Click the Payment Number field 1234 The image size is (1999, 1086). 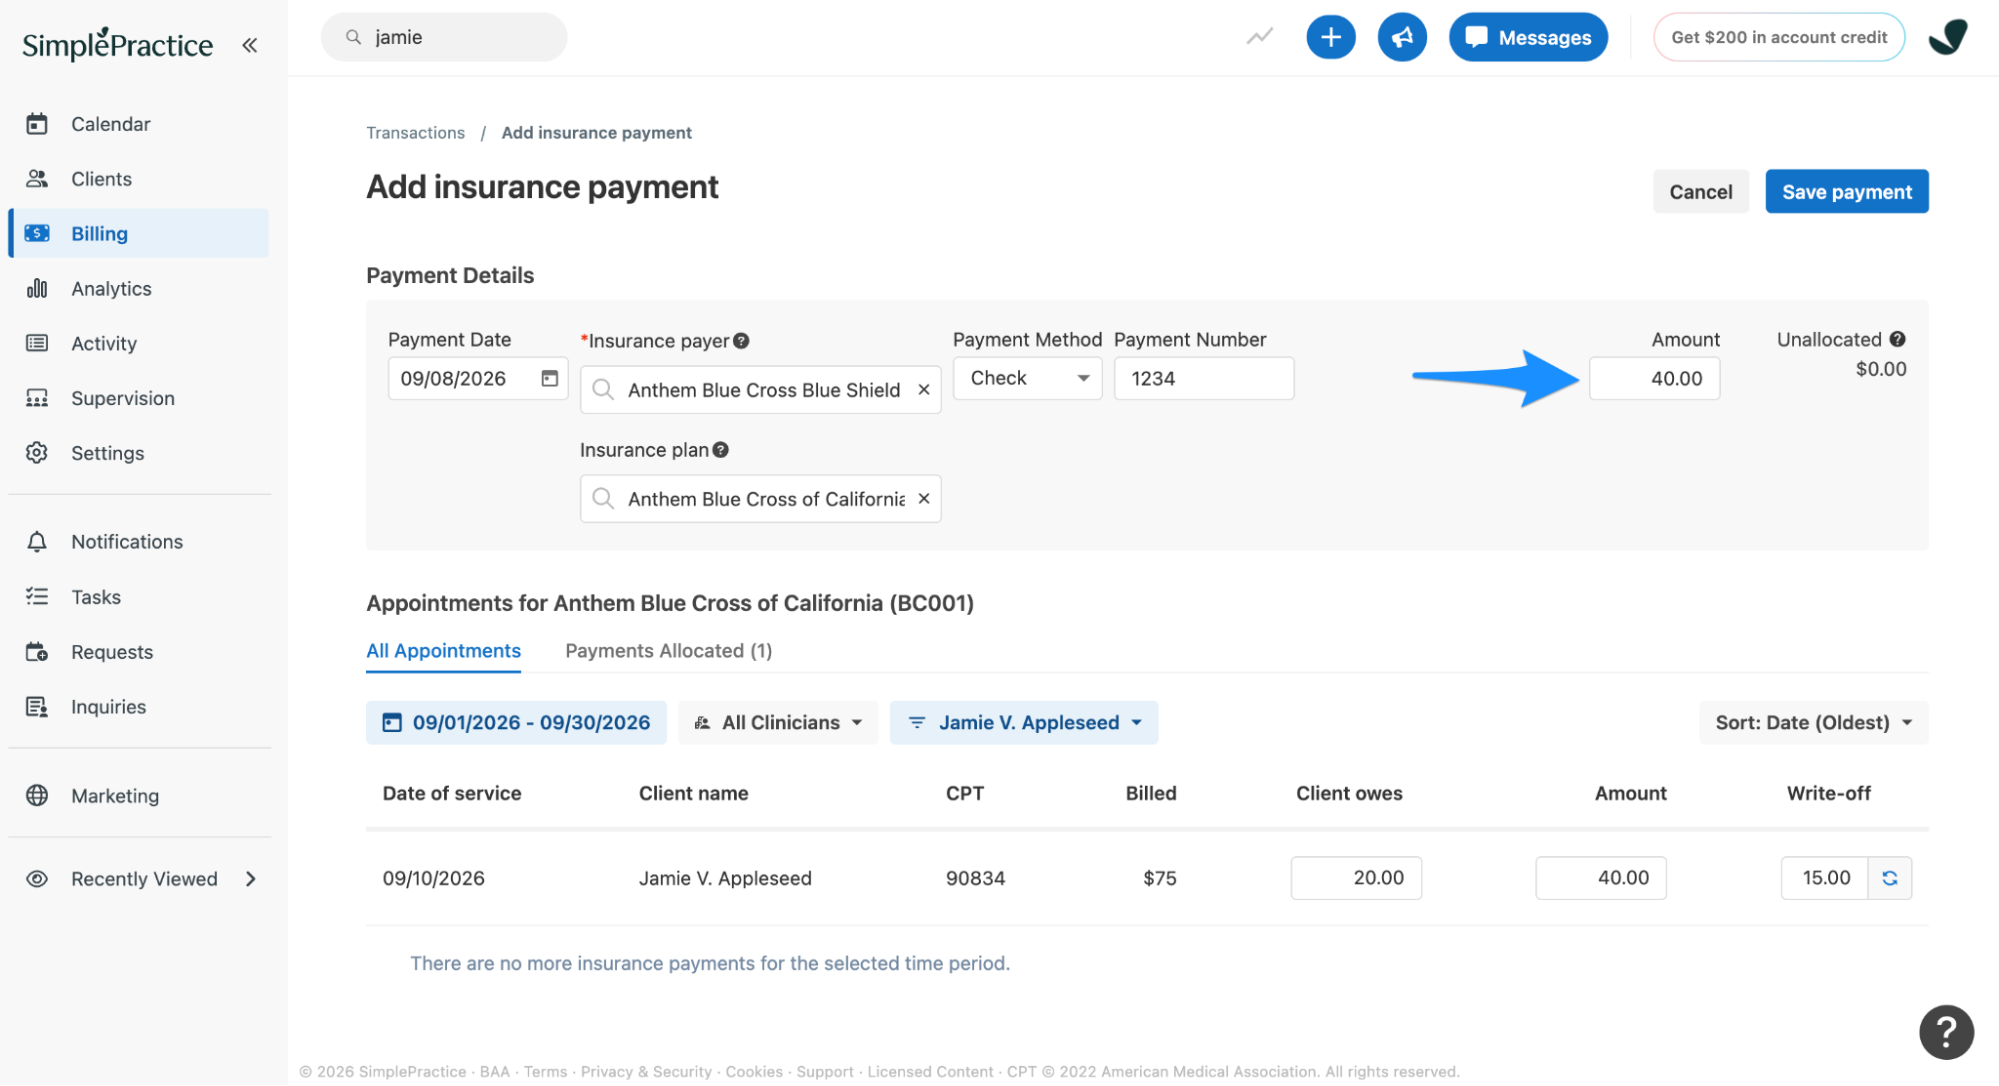click(x=1204, y=379)
